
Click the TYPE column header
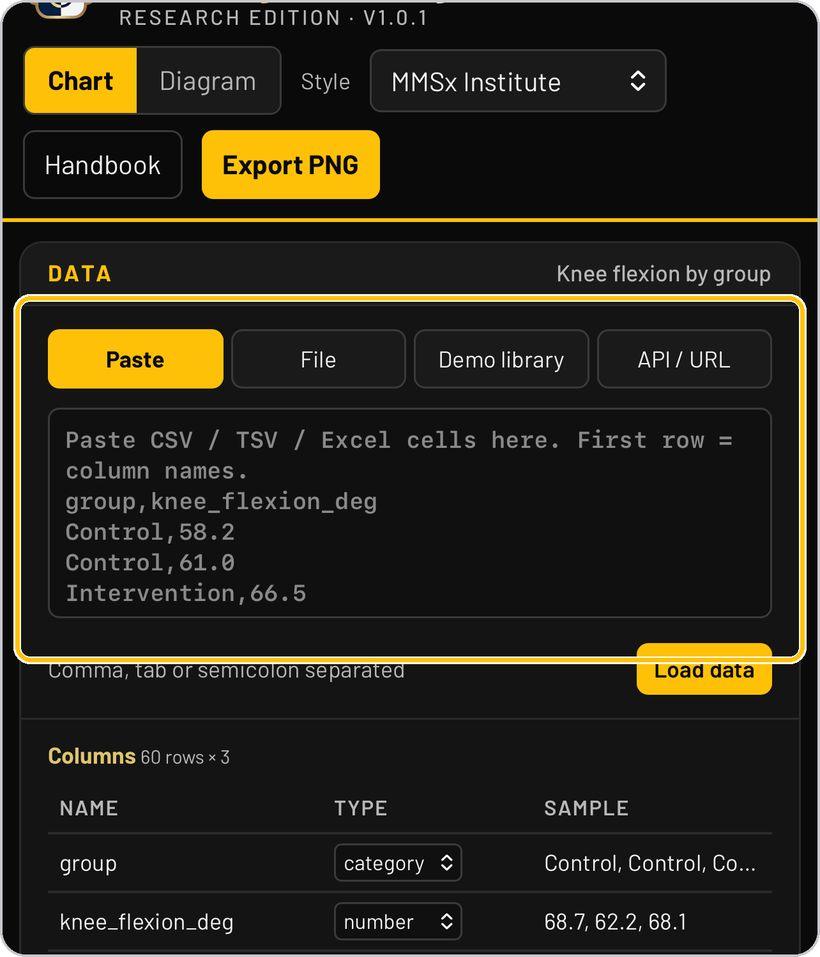361,808
